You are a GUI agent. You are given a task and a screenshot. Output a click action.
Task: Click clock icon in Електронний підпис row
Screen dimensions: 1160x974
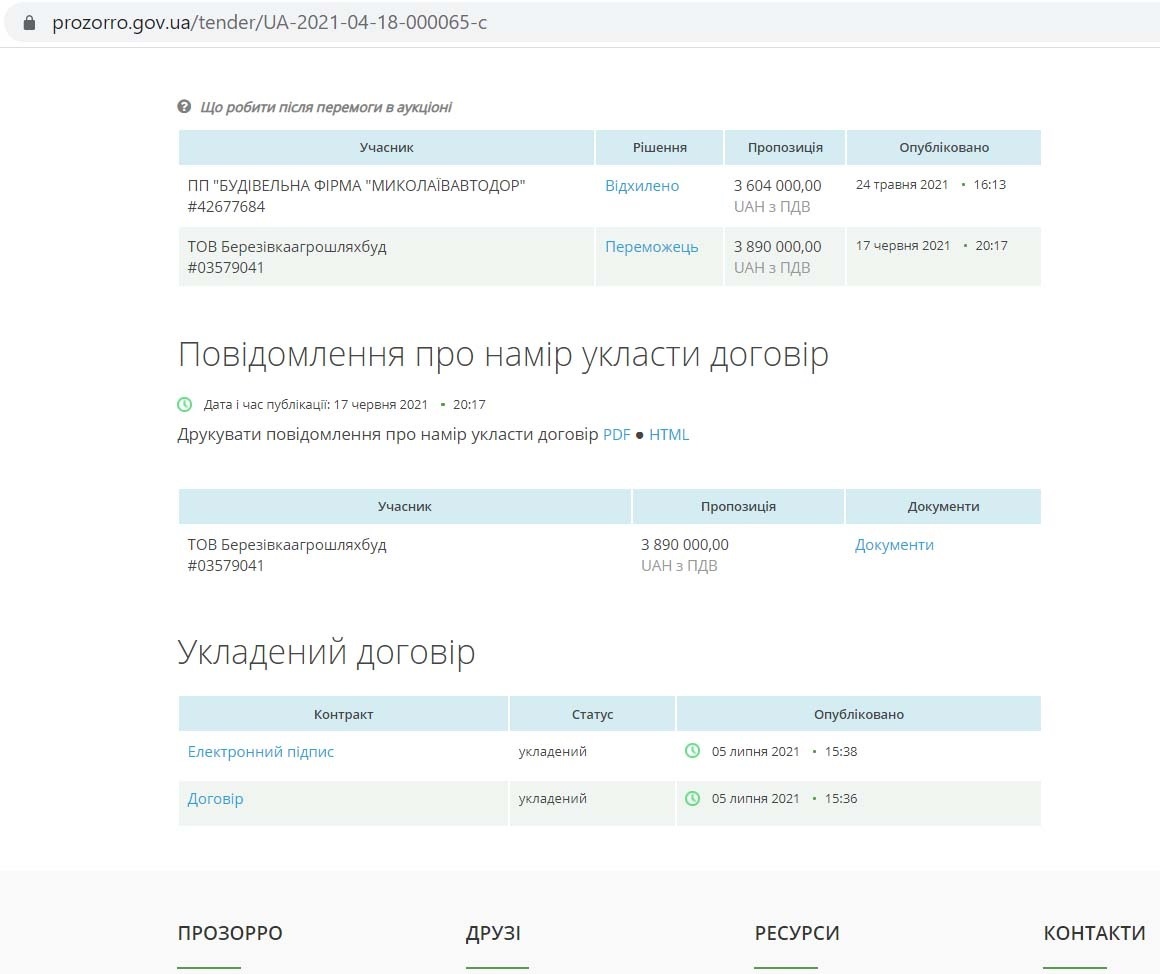692,751
